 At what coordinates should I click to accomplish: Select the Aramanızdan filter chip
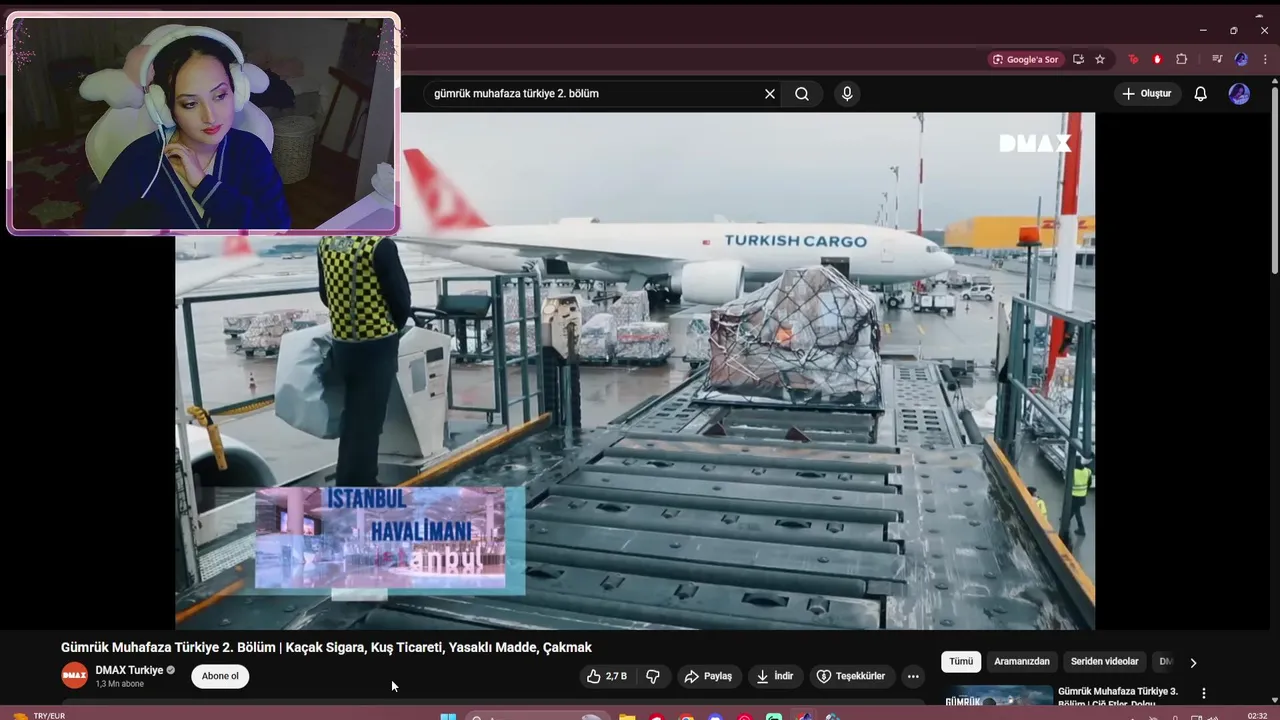pos(1022,662)
